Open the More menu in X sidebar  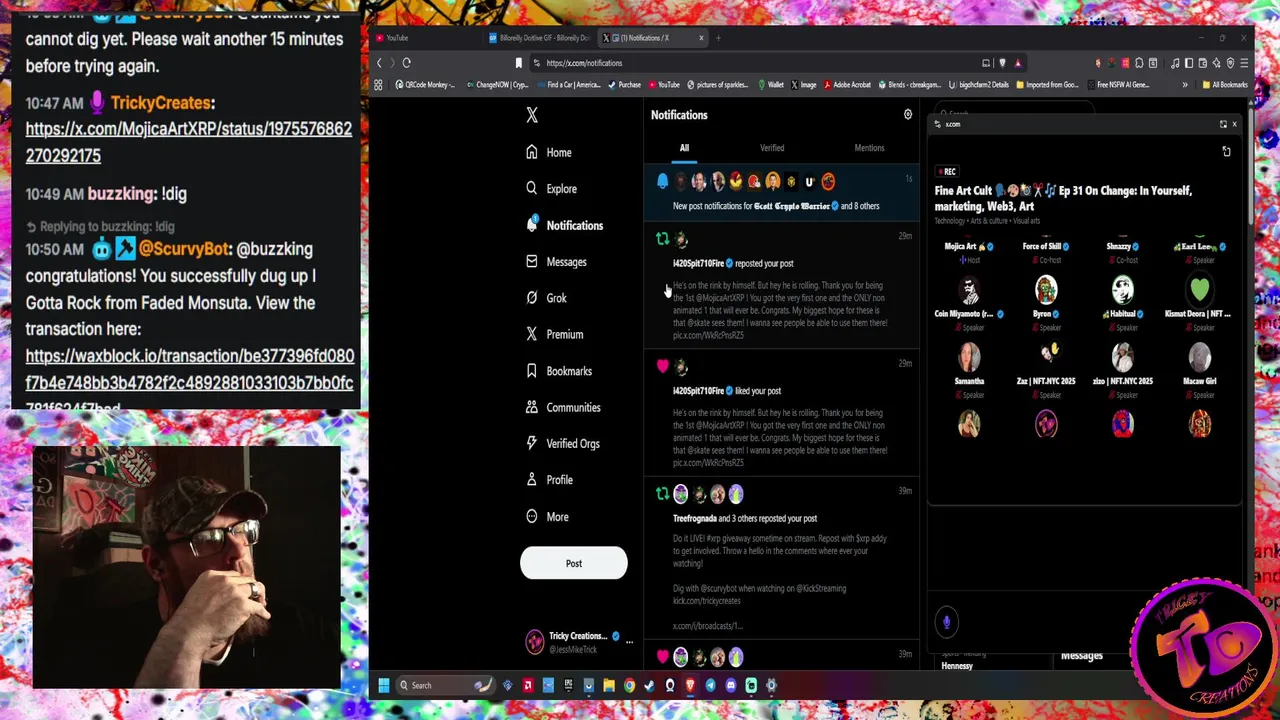[547, 516]
